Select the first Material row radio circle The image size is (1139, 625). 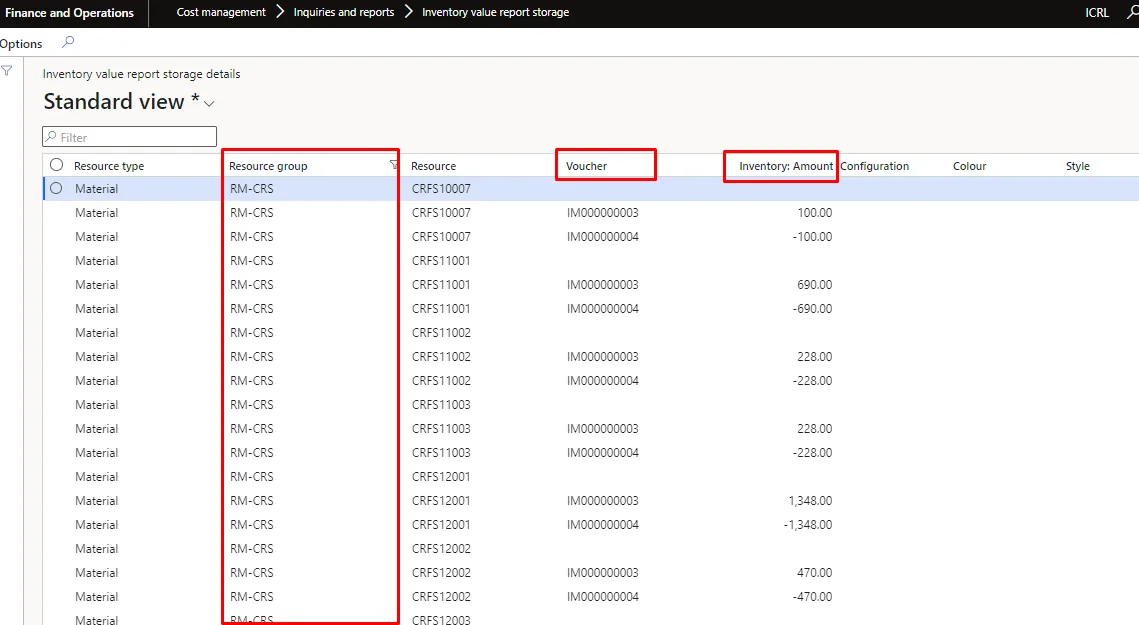coord(56,188)
